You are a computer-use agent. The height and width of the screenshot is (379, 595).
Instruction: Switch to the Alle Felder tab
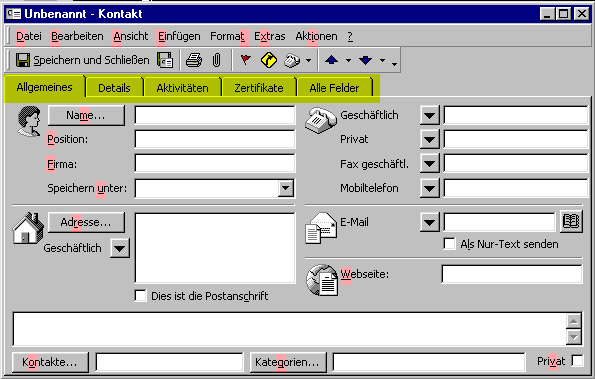click(334, 88)
